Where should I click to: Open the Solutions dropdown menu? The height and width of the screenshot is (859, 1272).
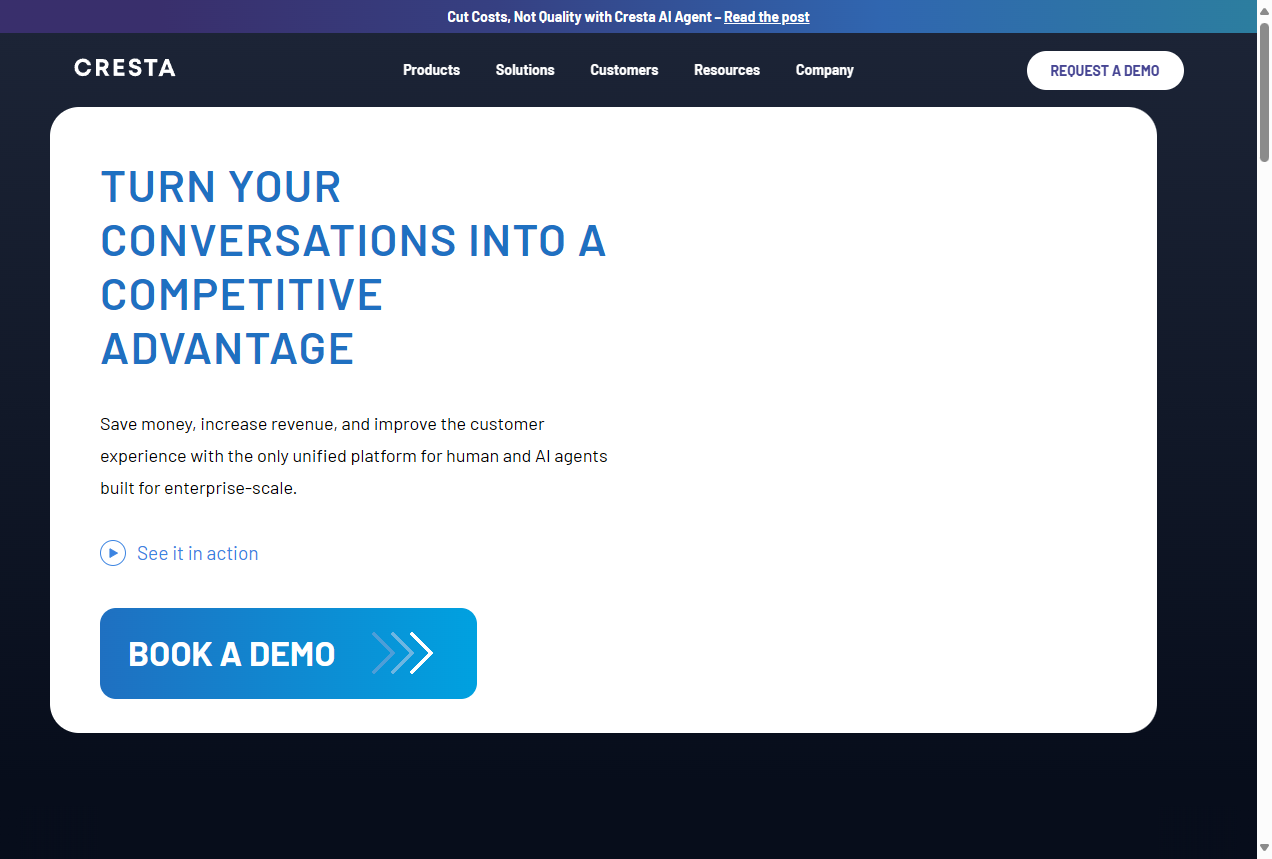(525, 70)
